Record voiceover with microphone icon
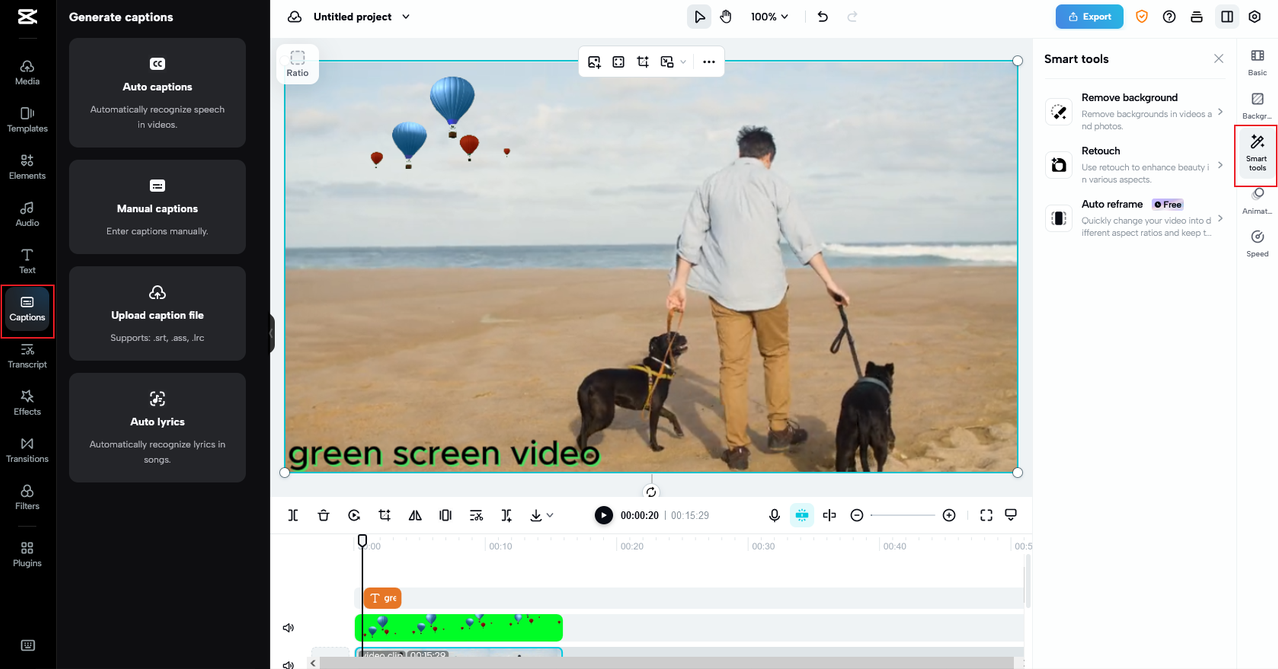The width and height of the screenshot is (1278, 669). (x=774, y=515)
